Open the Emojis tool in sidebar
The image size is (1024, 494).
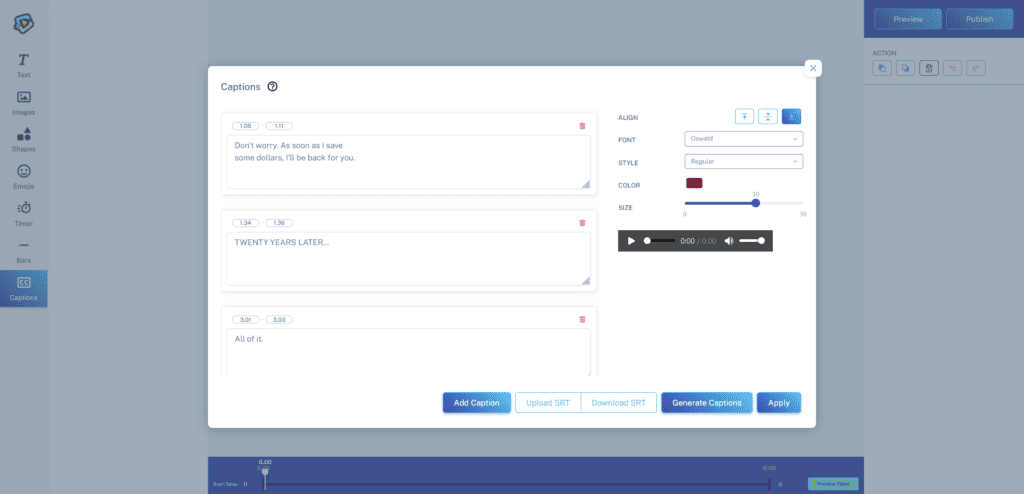point(24,177)
